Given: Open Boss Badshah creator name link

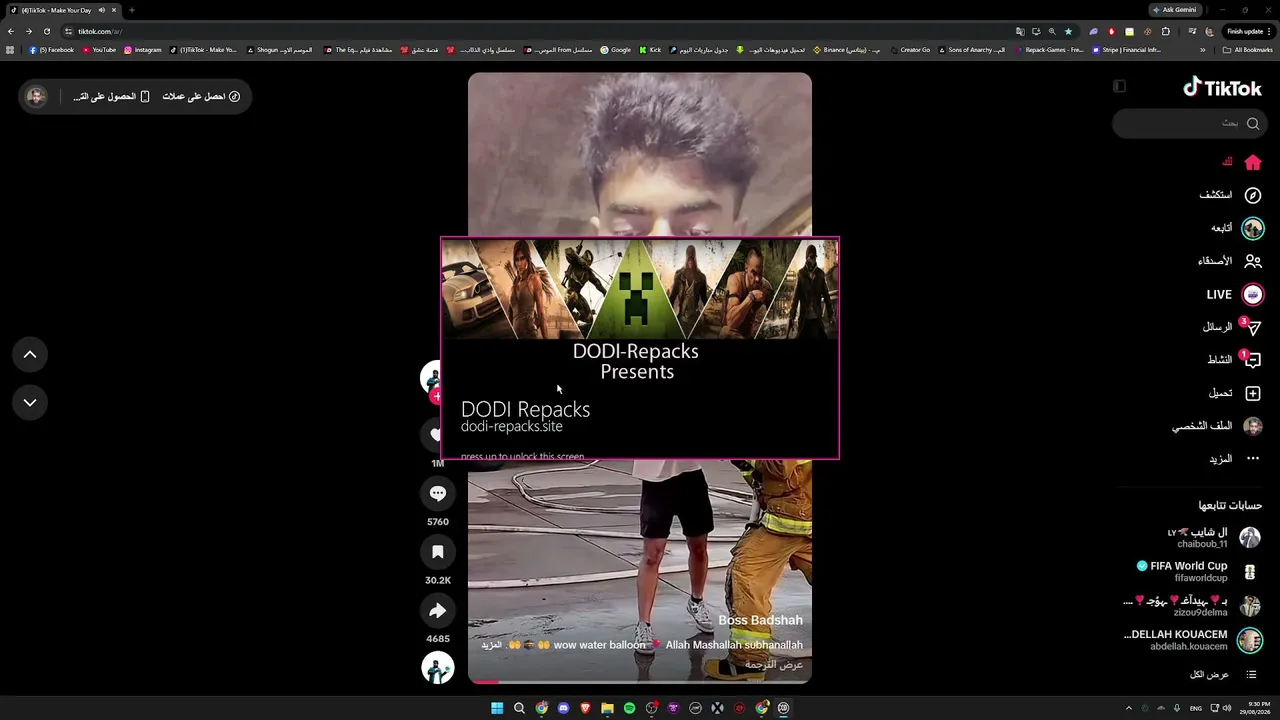Looking at the screenshot, I should coord(760,620).
